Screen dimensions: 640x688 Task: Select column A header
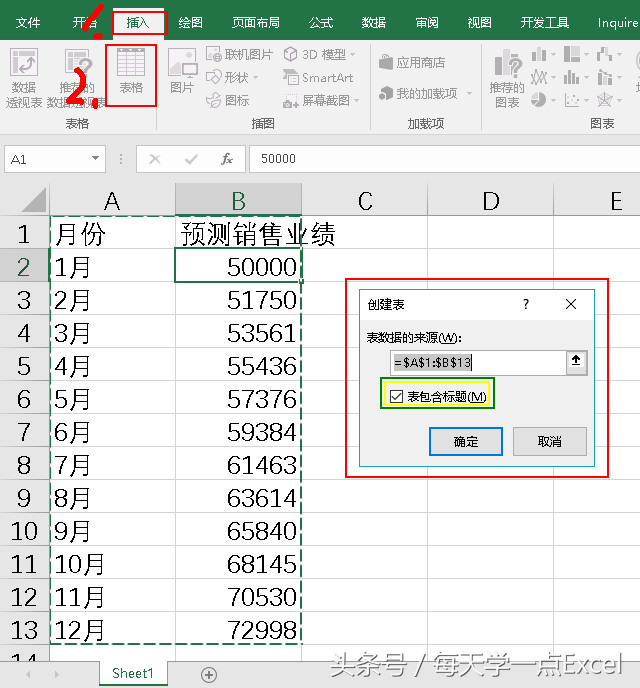pos(112,201)
